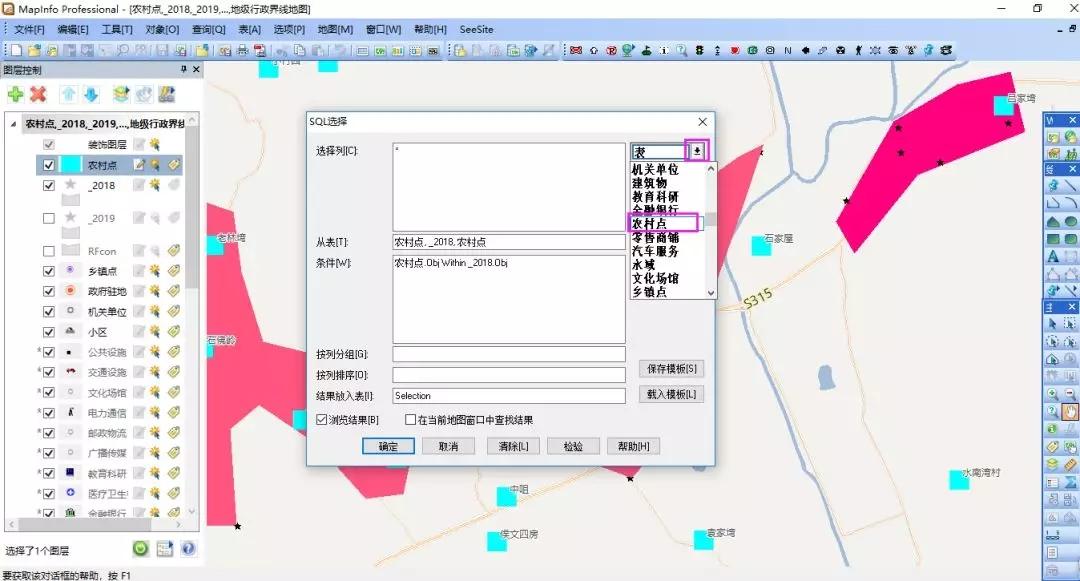The height and width of the screenshot is (581, 1080).
Task: Enable visibility checkbox for _2019 layer
Action: pyautogui.click(x=48, y=218)
